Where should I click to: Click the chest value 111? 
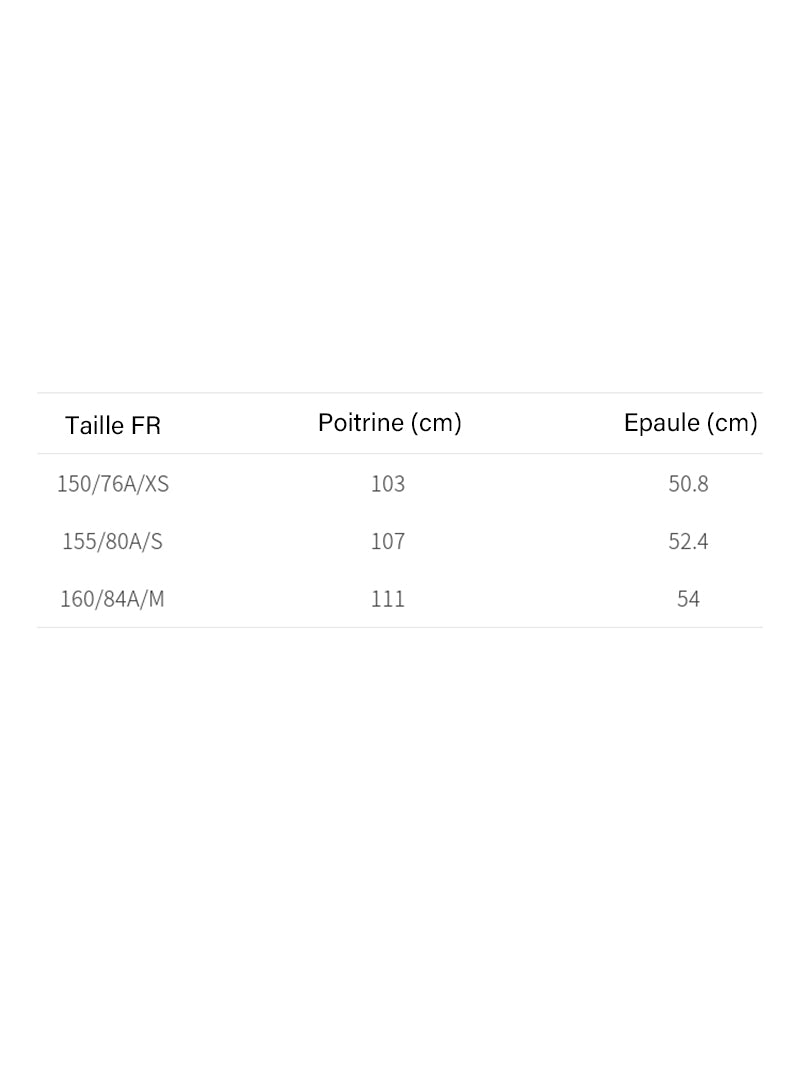(388, 599)
